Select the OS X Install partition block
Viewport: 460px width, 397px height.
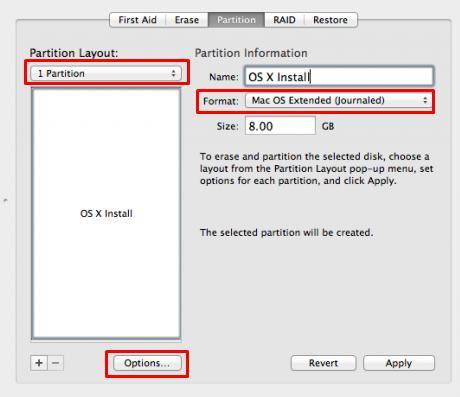(106, 213)
